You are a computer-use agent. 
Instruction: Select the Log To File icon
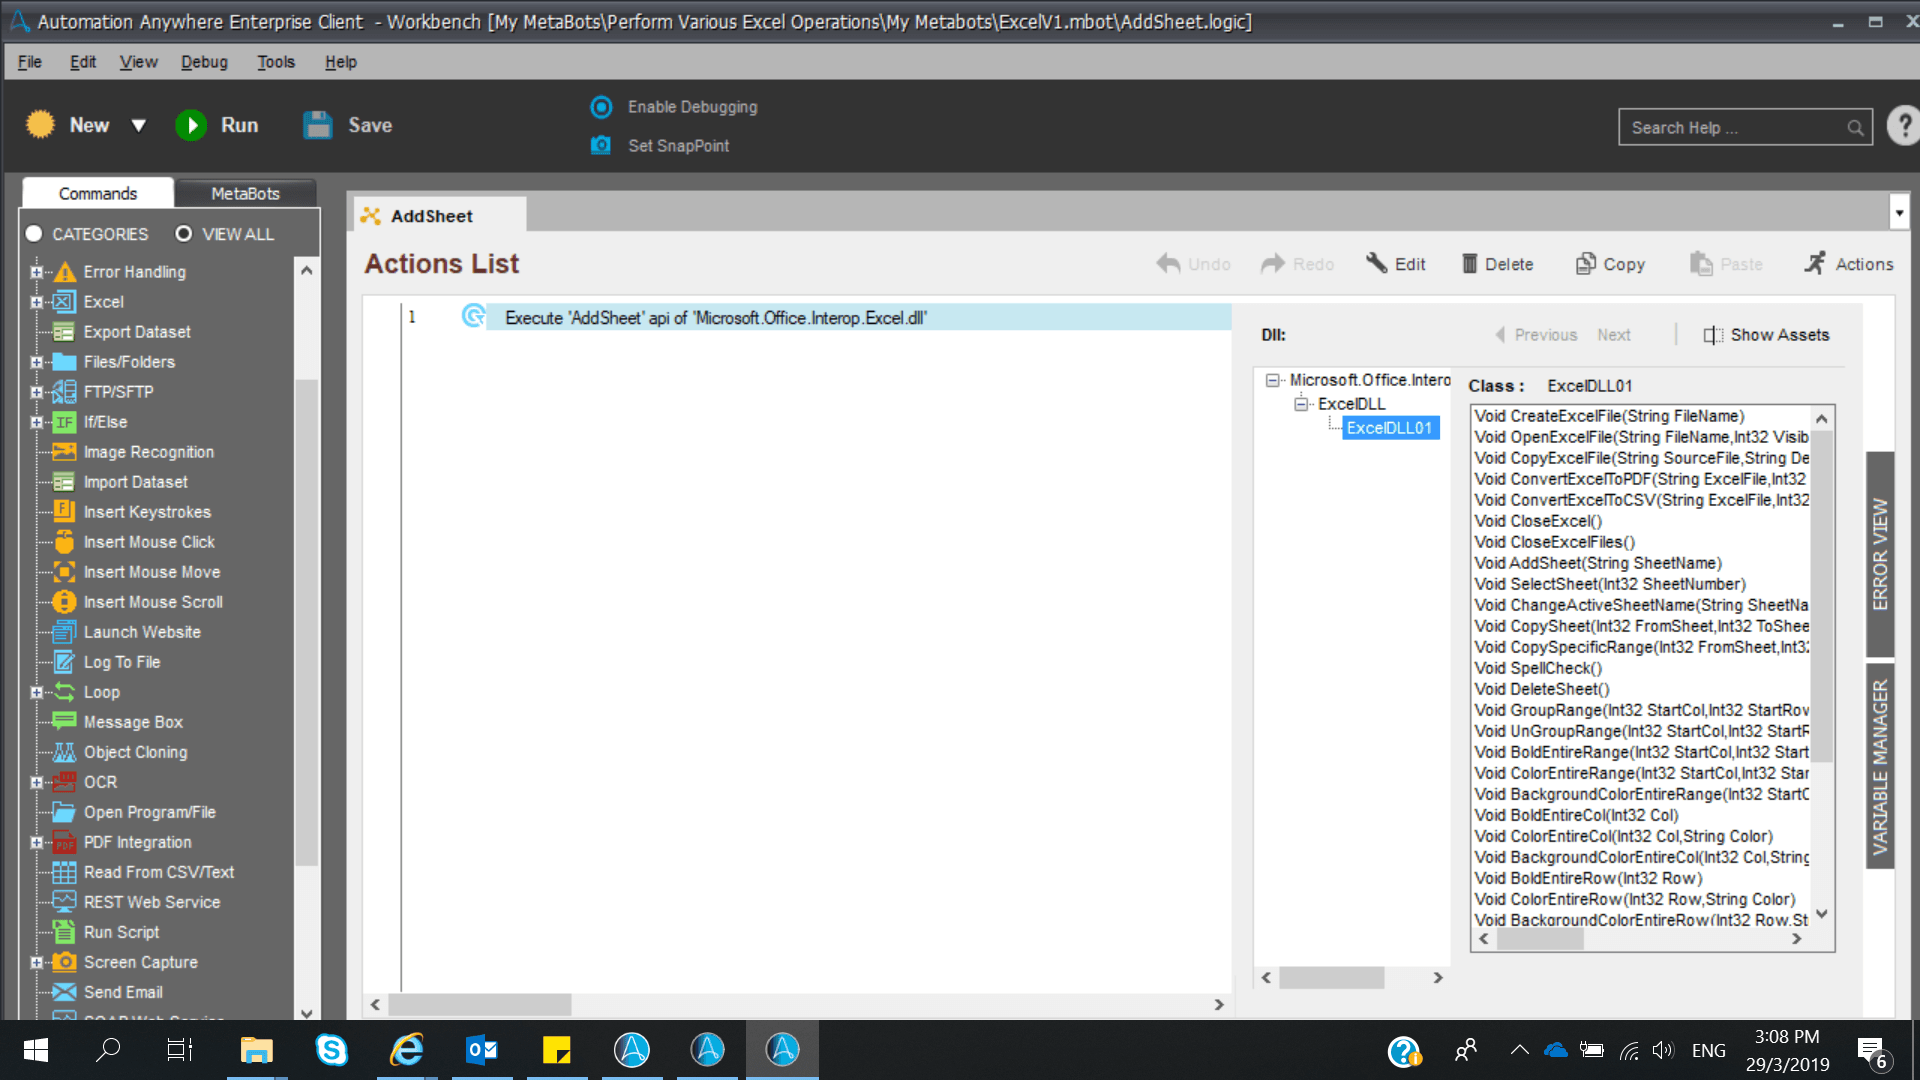pos(64,662)
